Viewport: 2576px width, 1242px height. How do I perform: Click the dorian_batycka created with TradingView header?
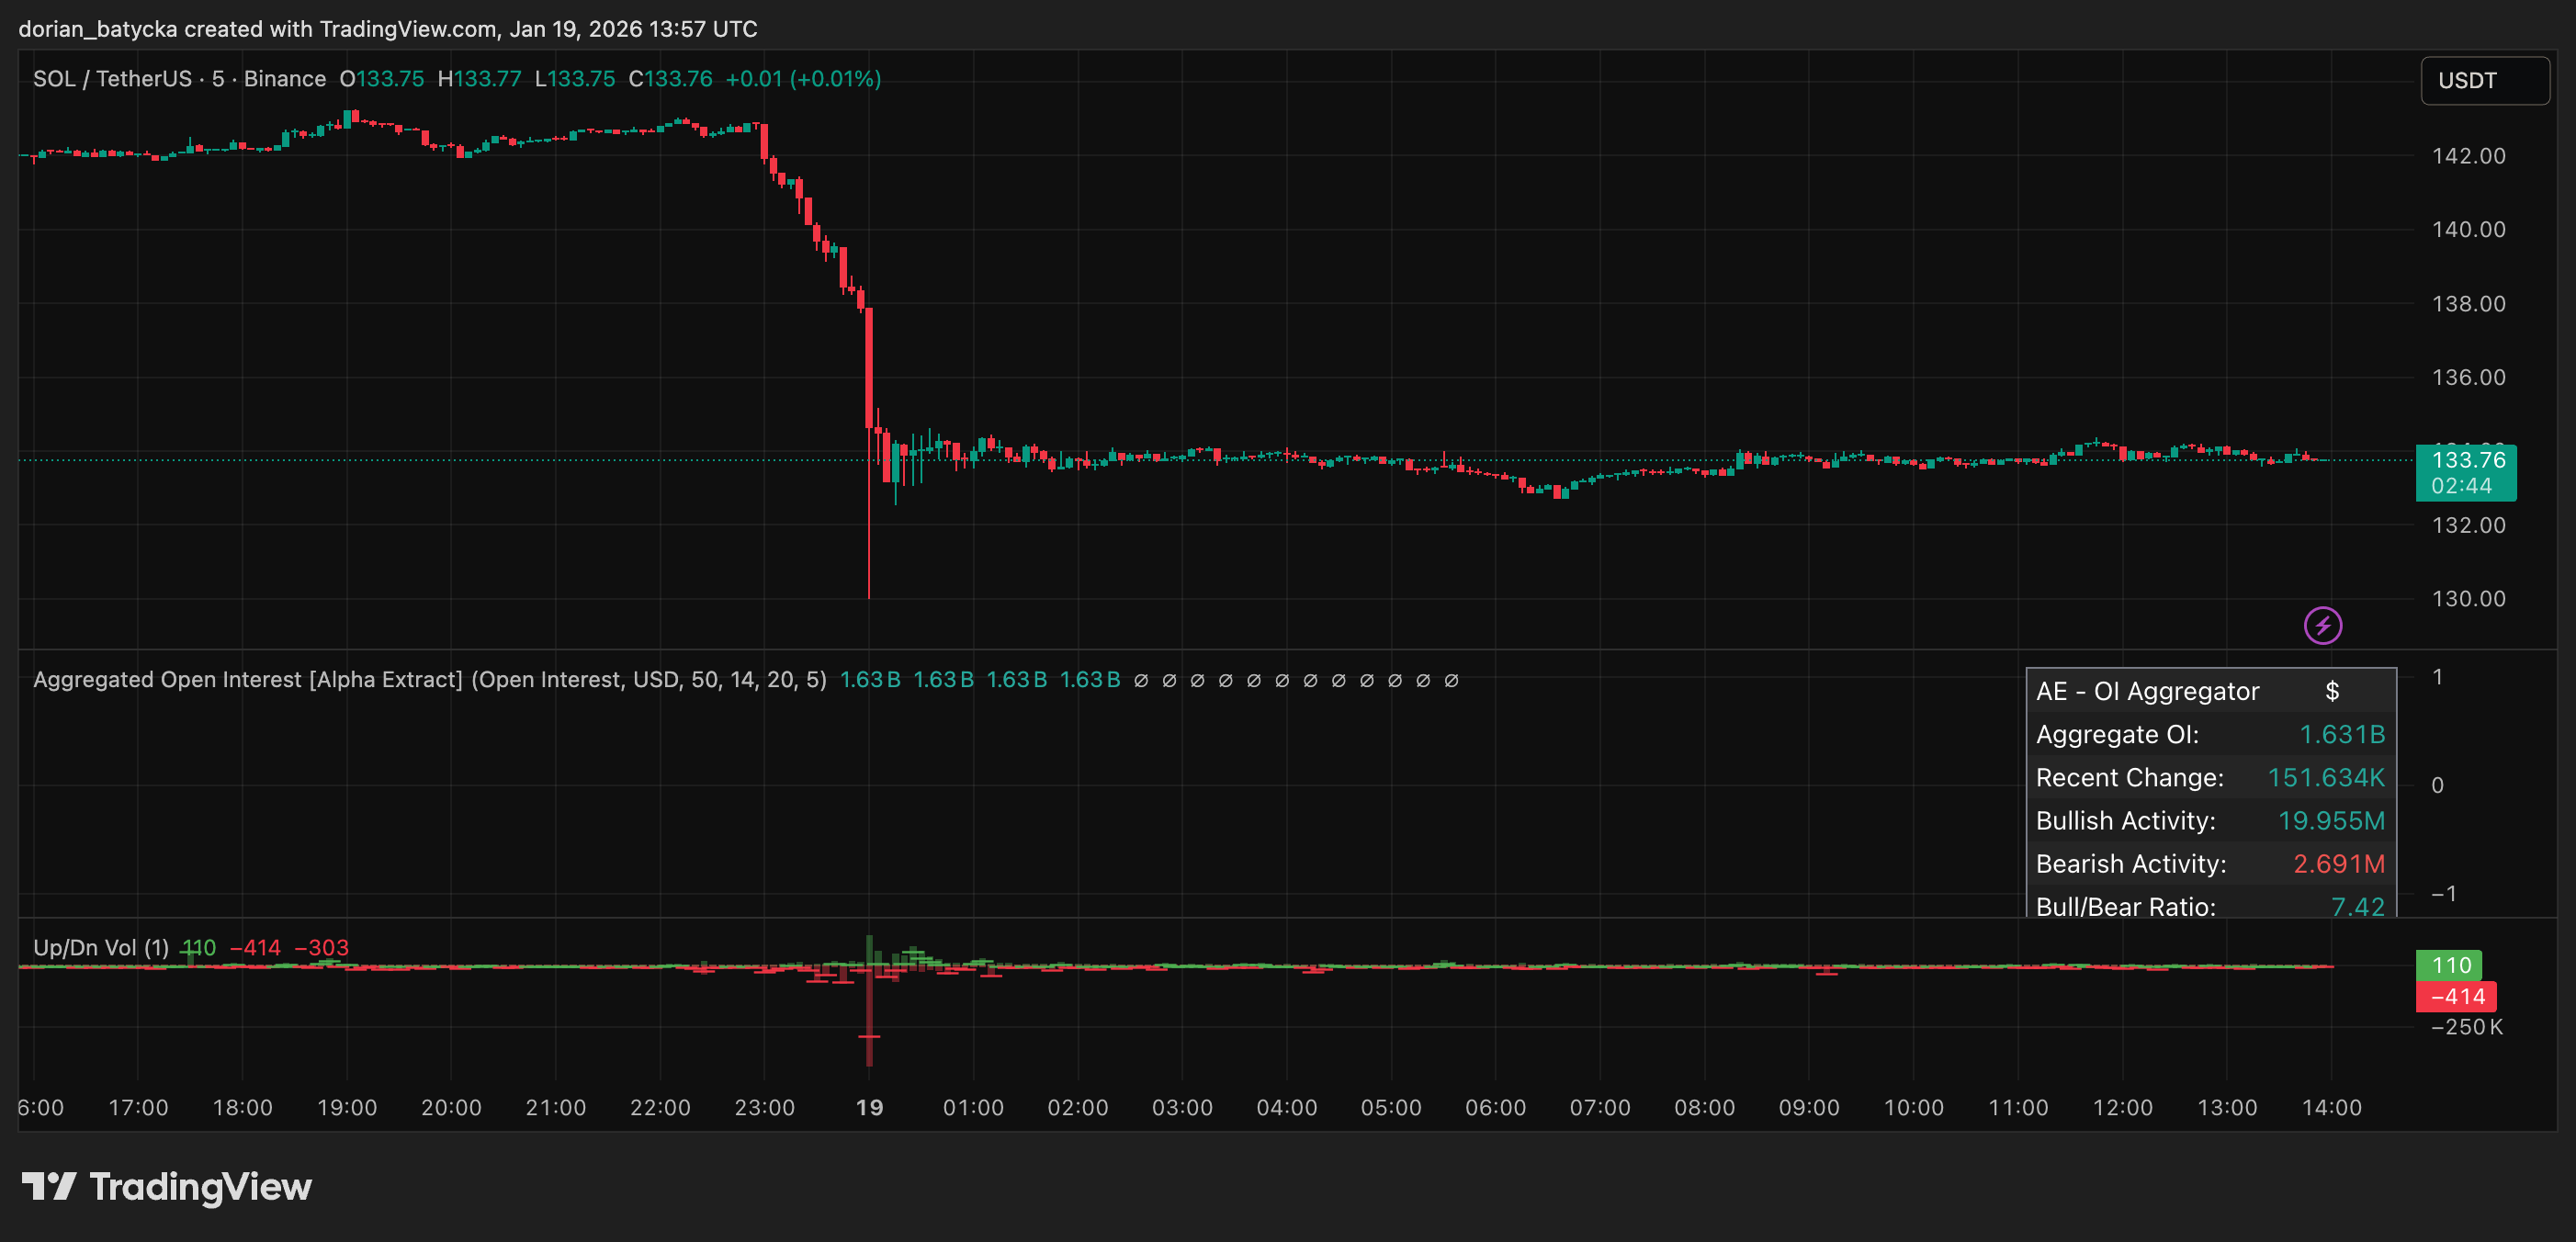tap(387, 29)
